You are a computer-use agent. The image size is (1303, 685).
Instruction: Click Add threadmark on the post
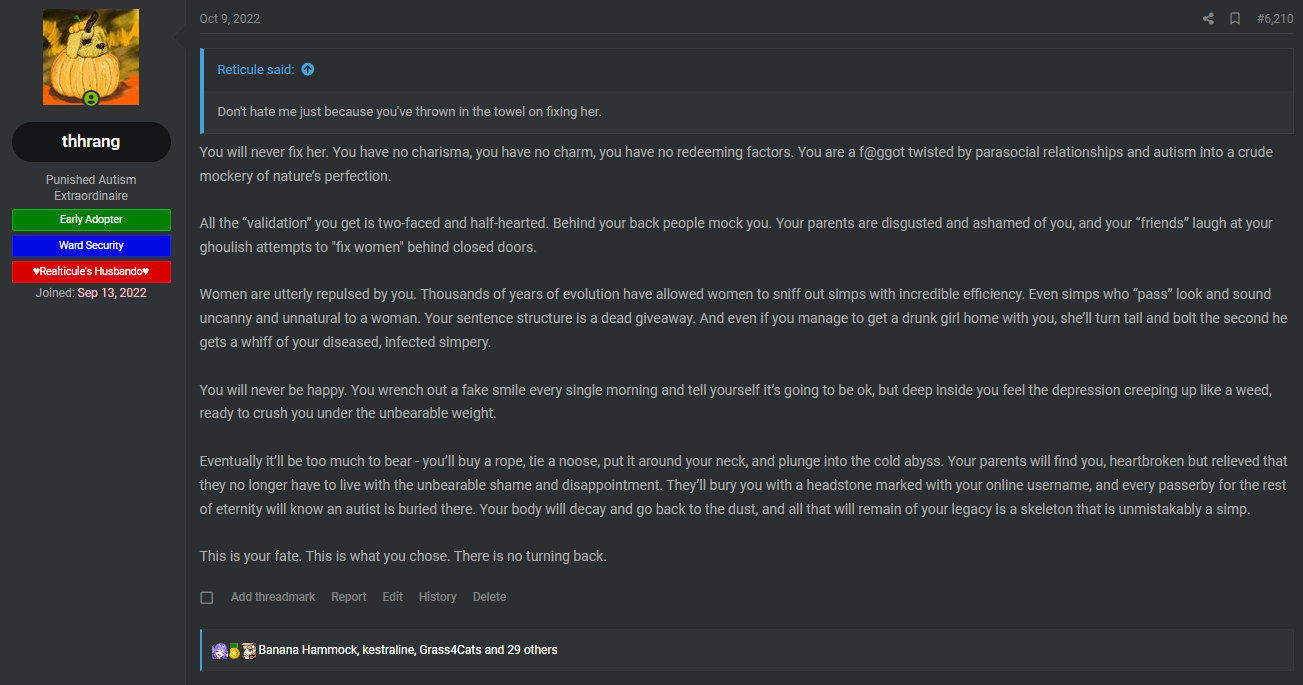[x=273, y=597]
